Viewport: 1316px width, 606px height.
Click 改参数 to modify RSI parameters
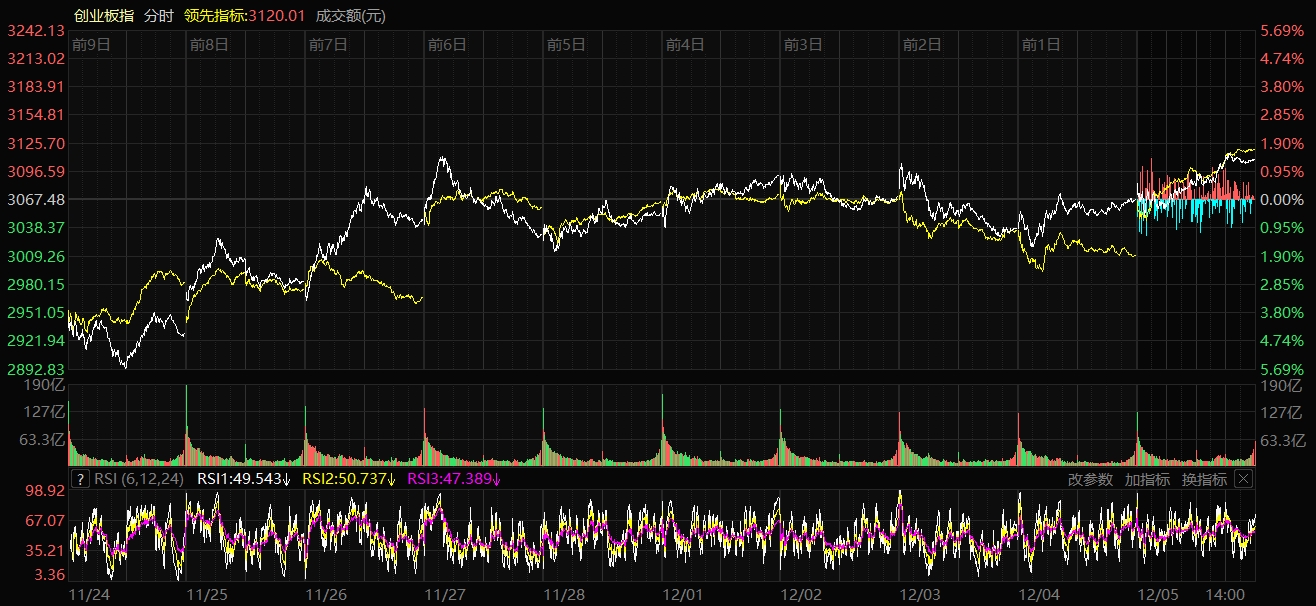pyautogui.click(x=1090, y=479)
